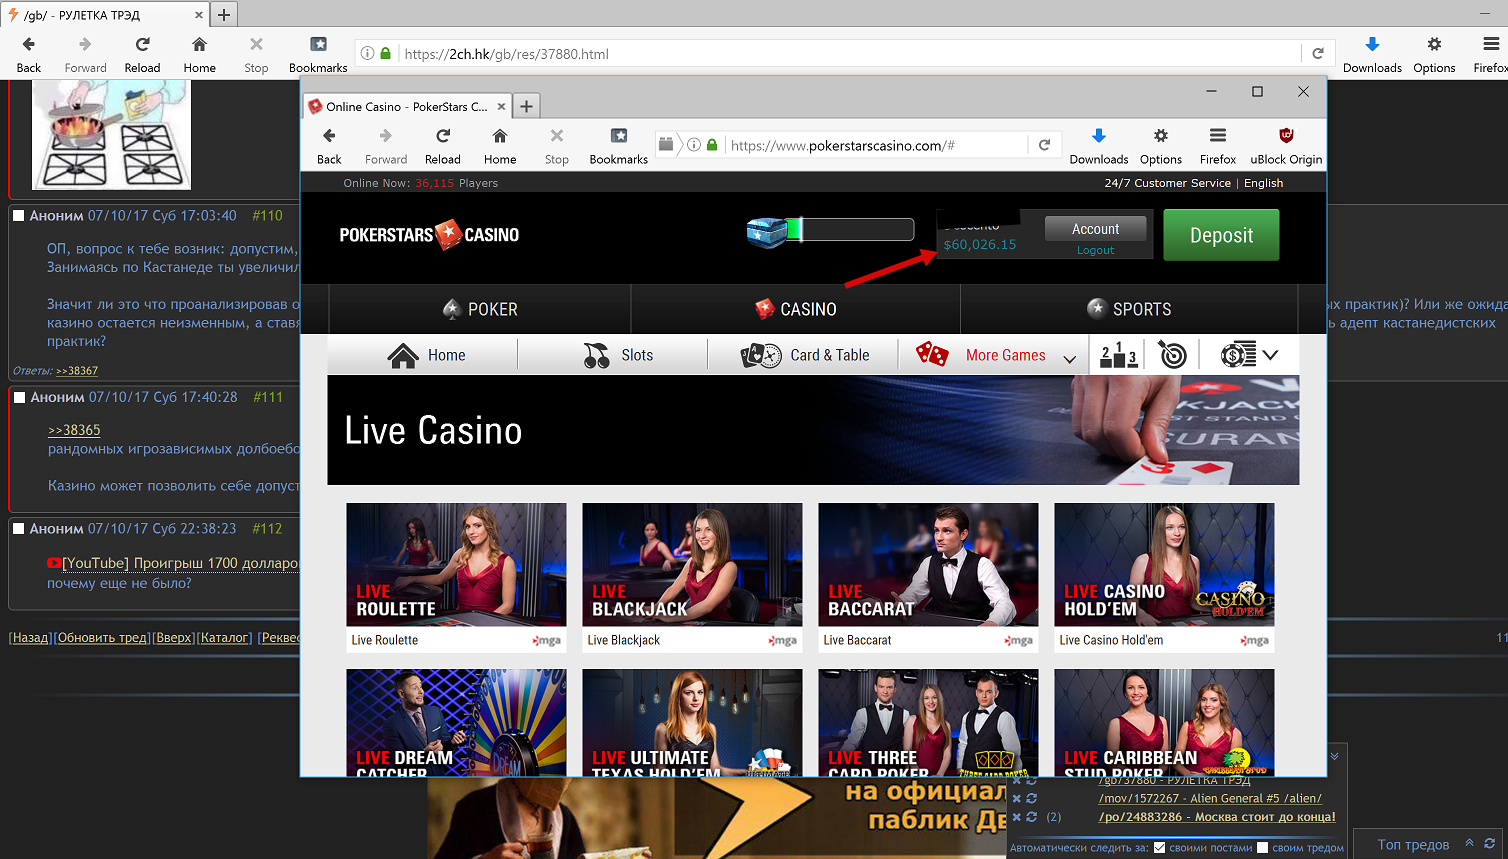This screenshot has height=859, width=1508.
Task: Click the green Deposit button
Action: click(1221, 235)
